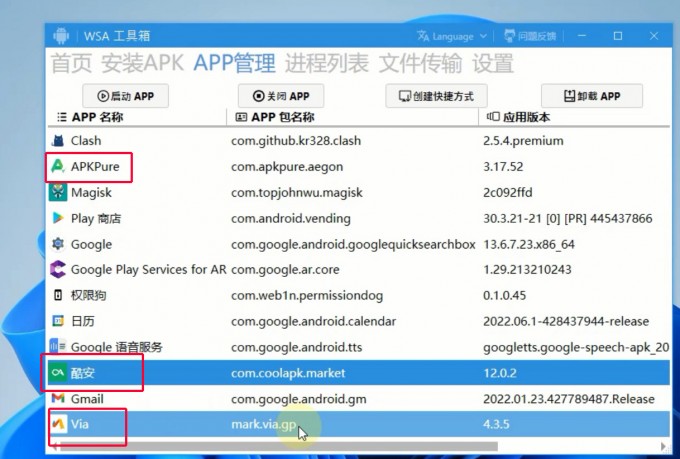Click package com.apkpure.aegon
This screenshot has height=459, width=680.
point(287,167)
